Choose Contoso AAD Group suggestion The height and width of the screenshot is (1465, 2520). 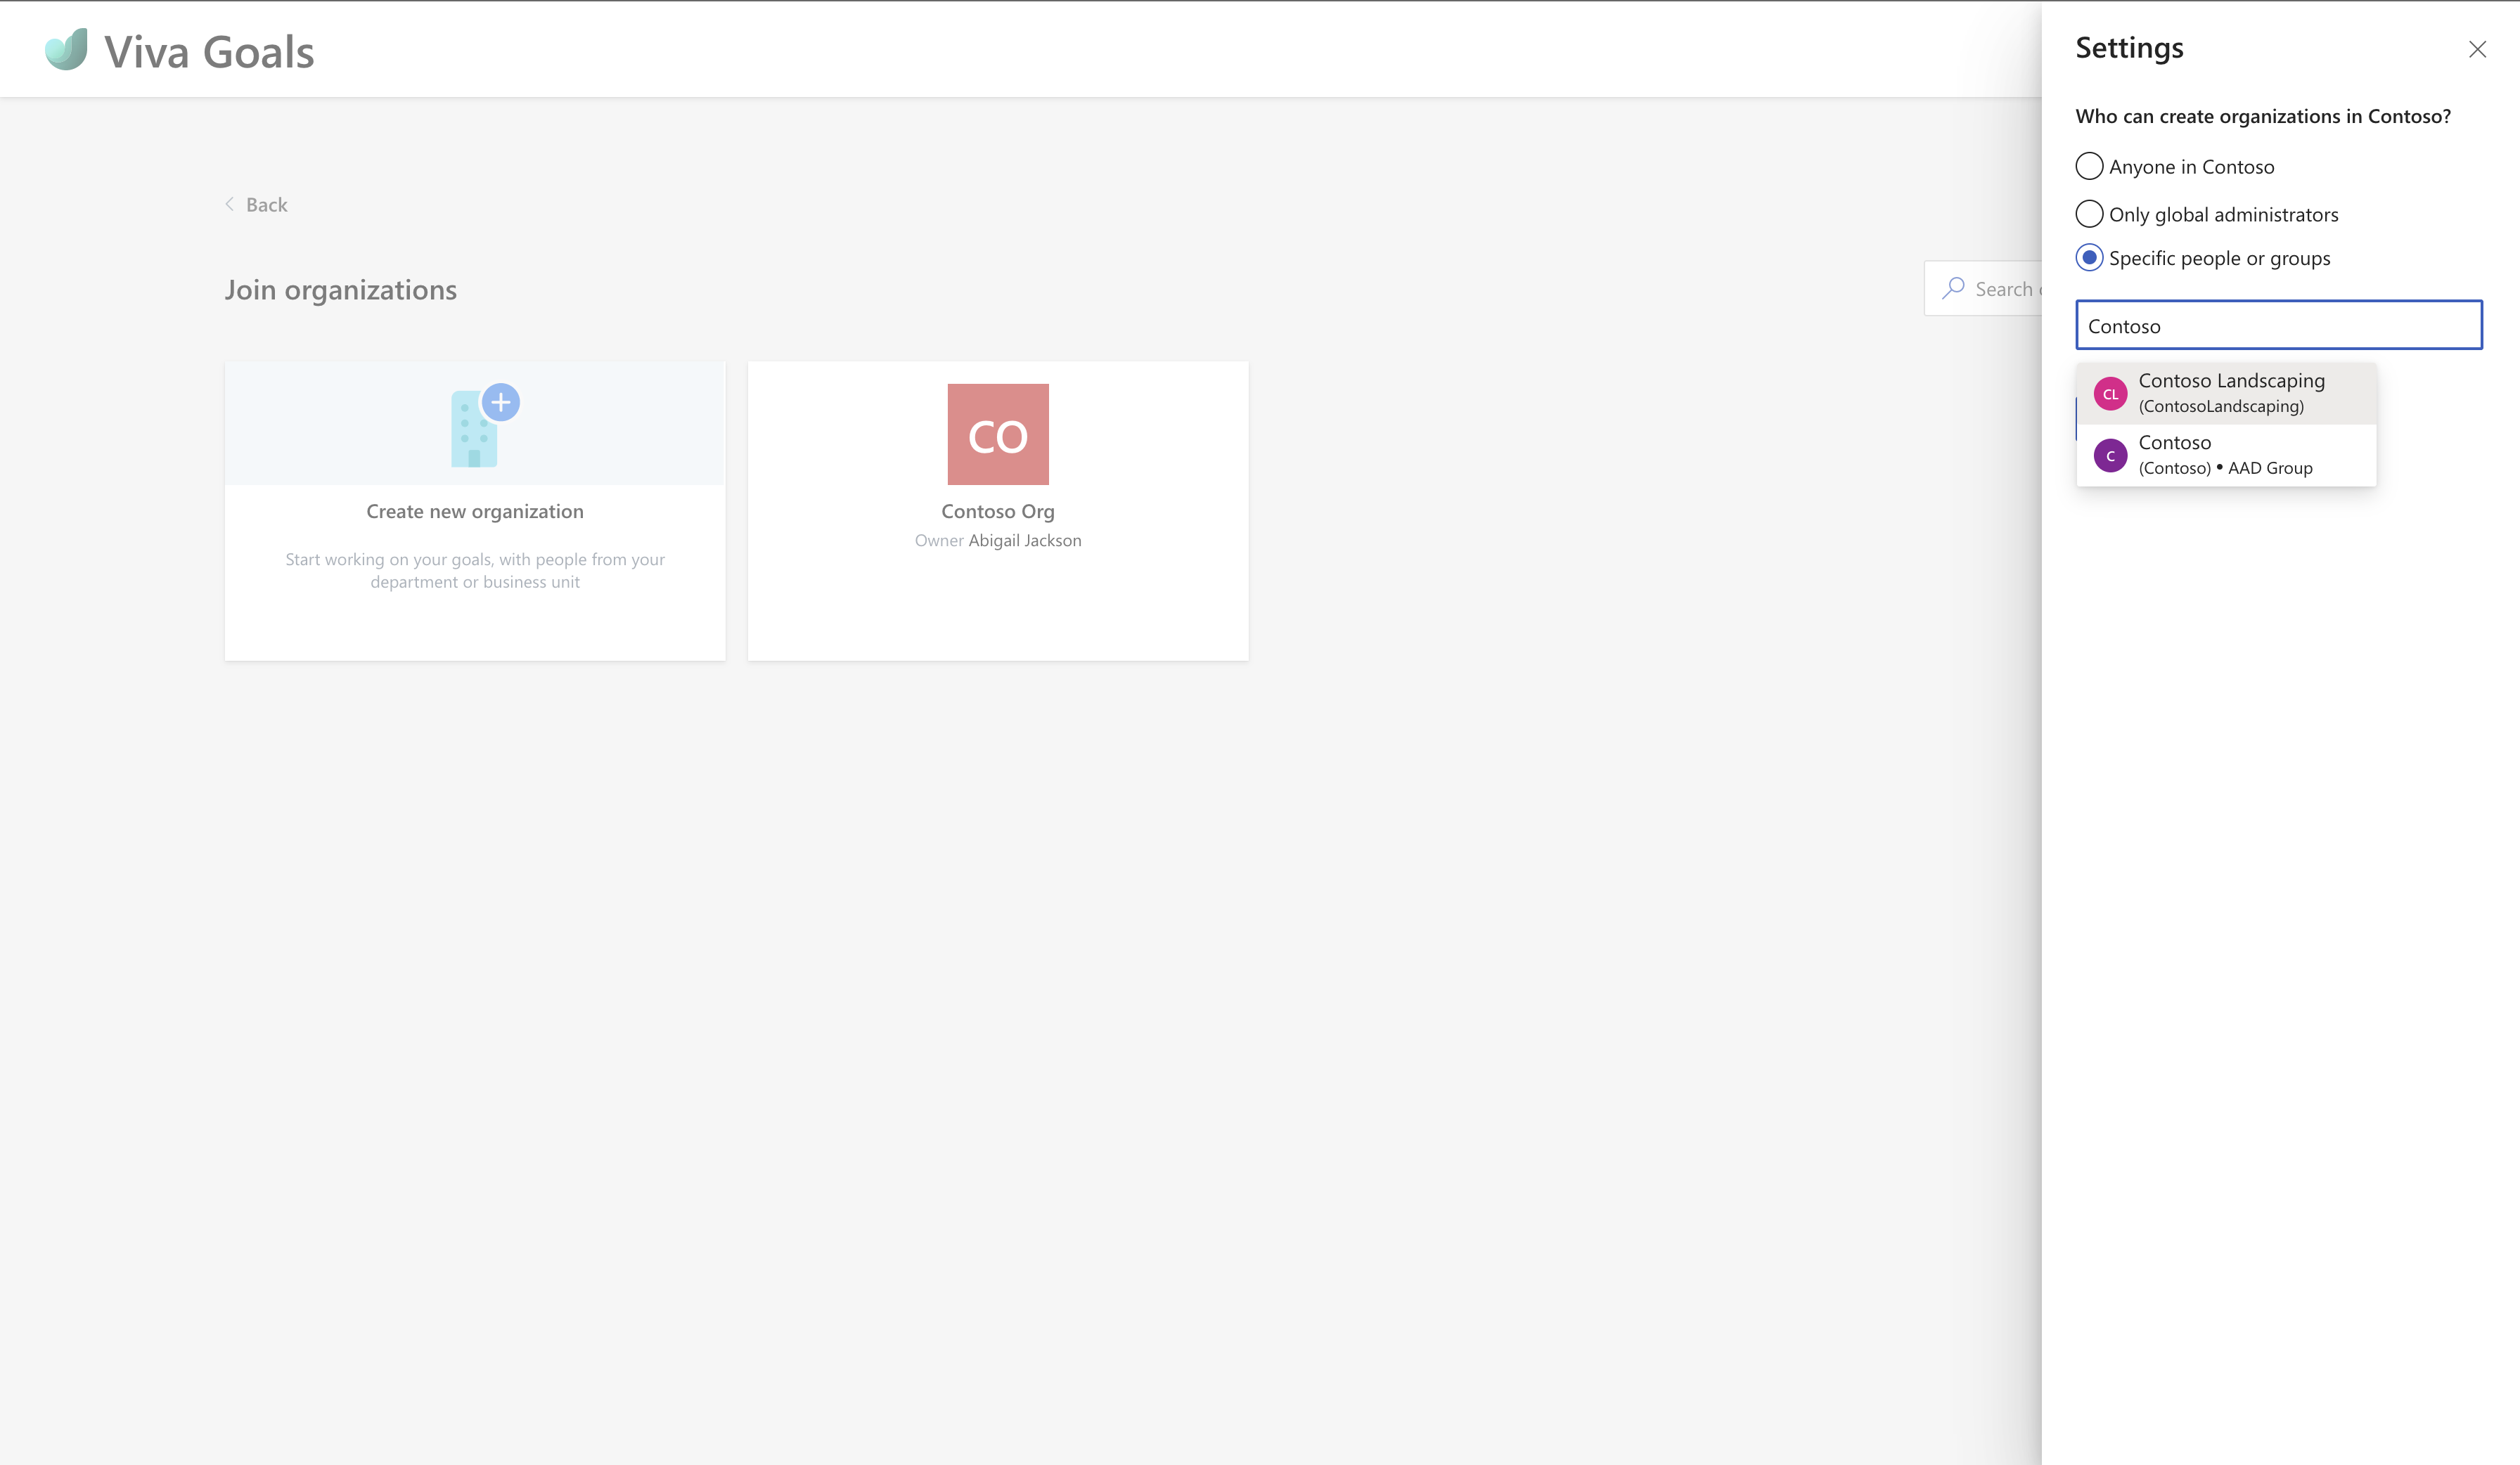pos(2226,455)
